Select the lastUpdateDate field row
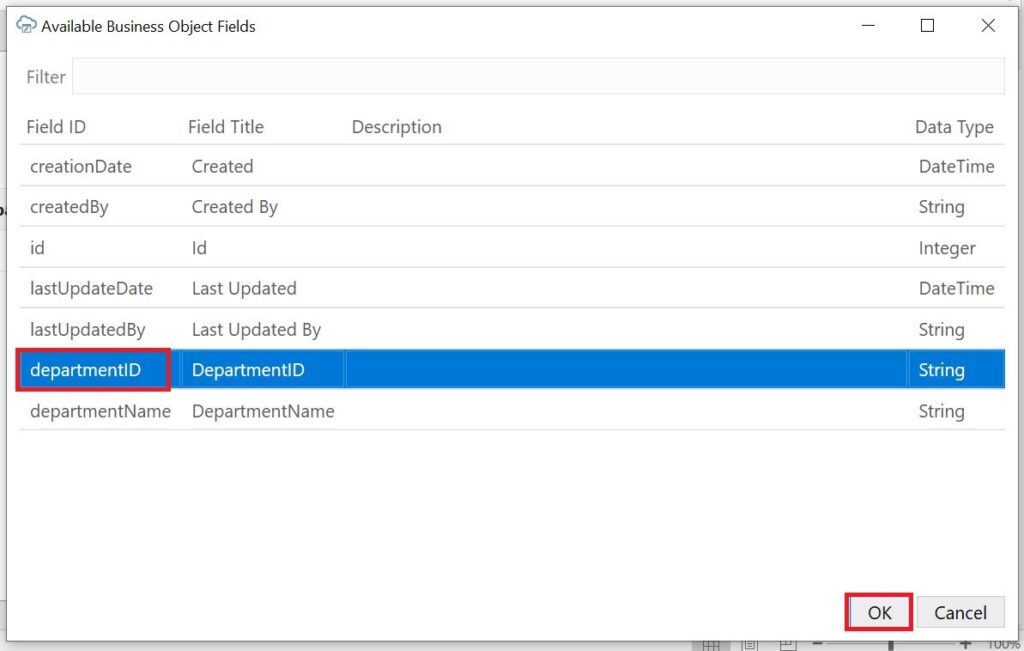 pyautogui.click(x=91, y=288)
